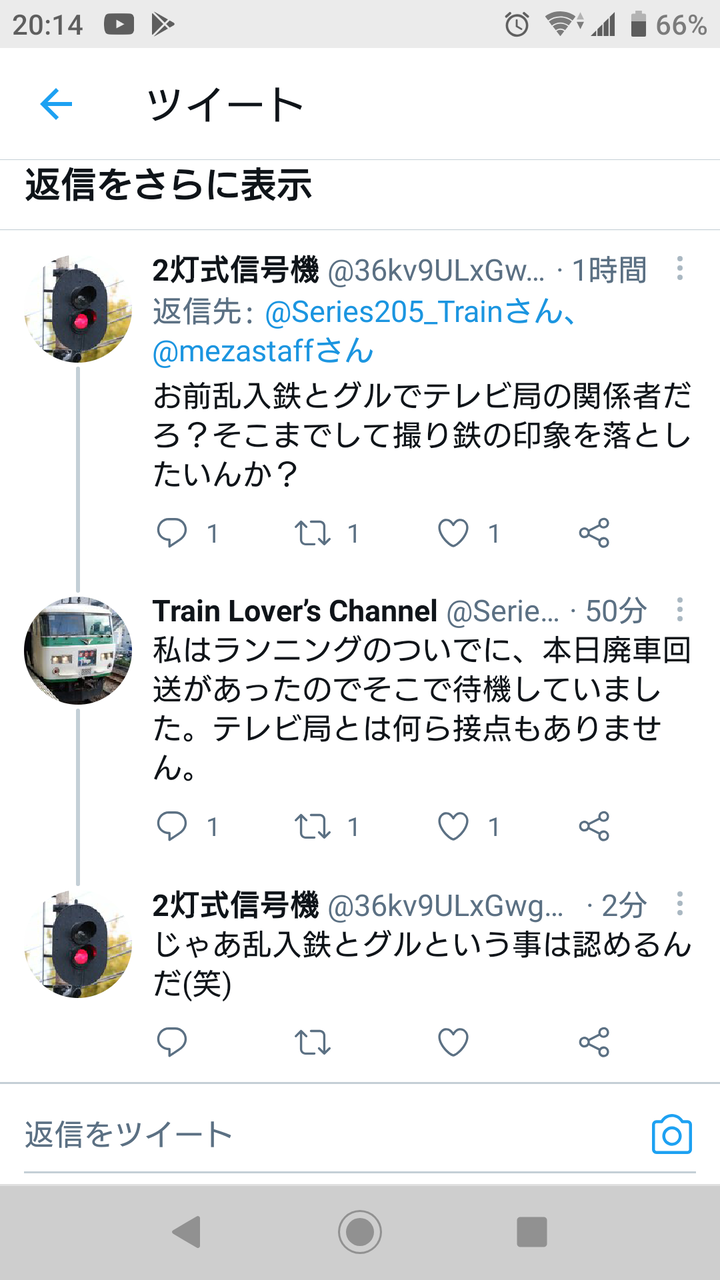Tap the 返信をツイート reply field

tap(330, 1134)
